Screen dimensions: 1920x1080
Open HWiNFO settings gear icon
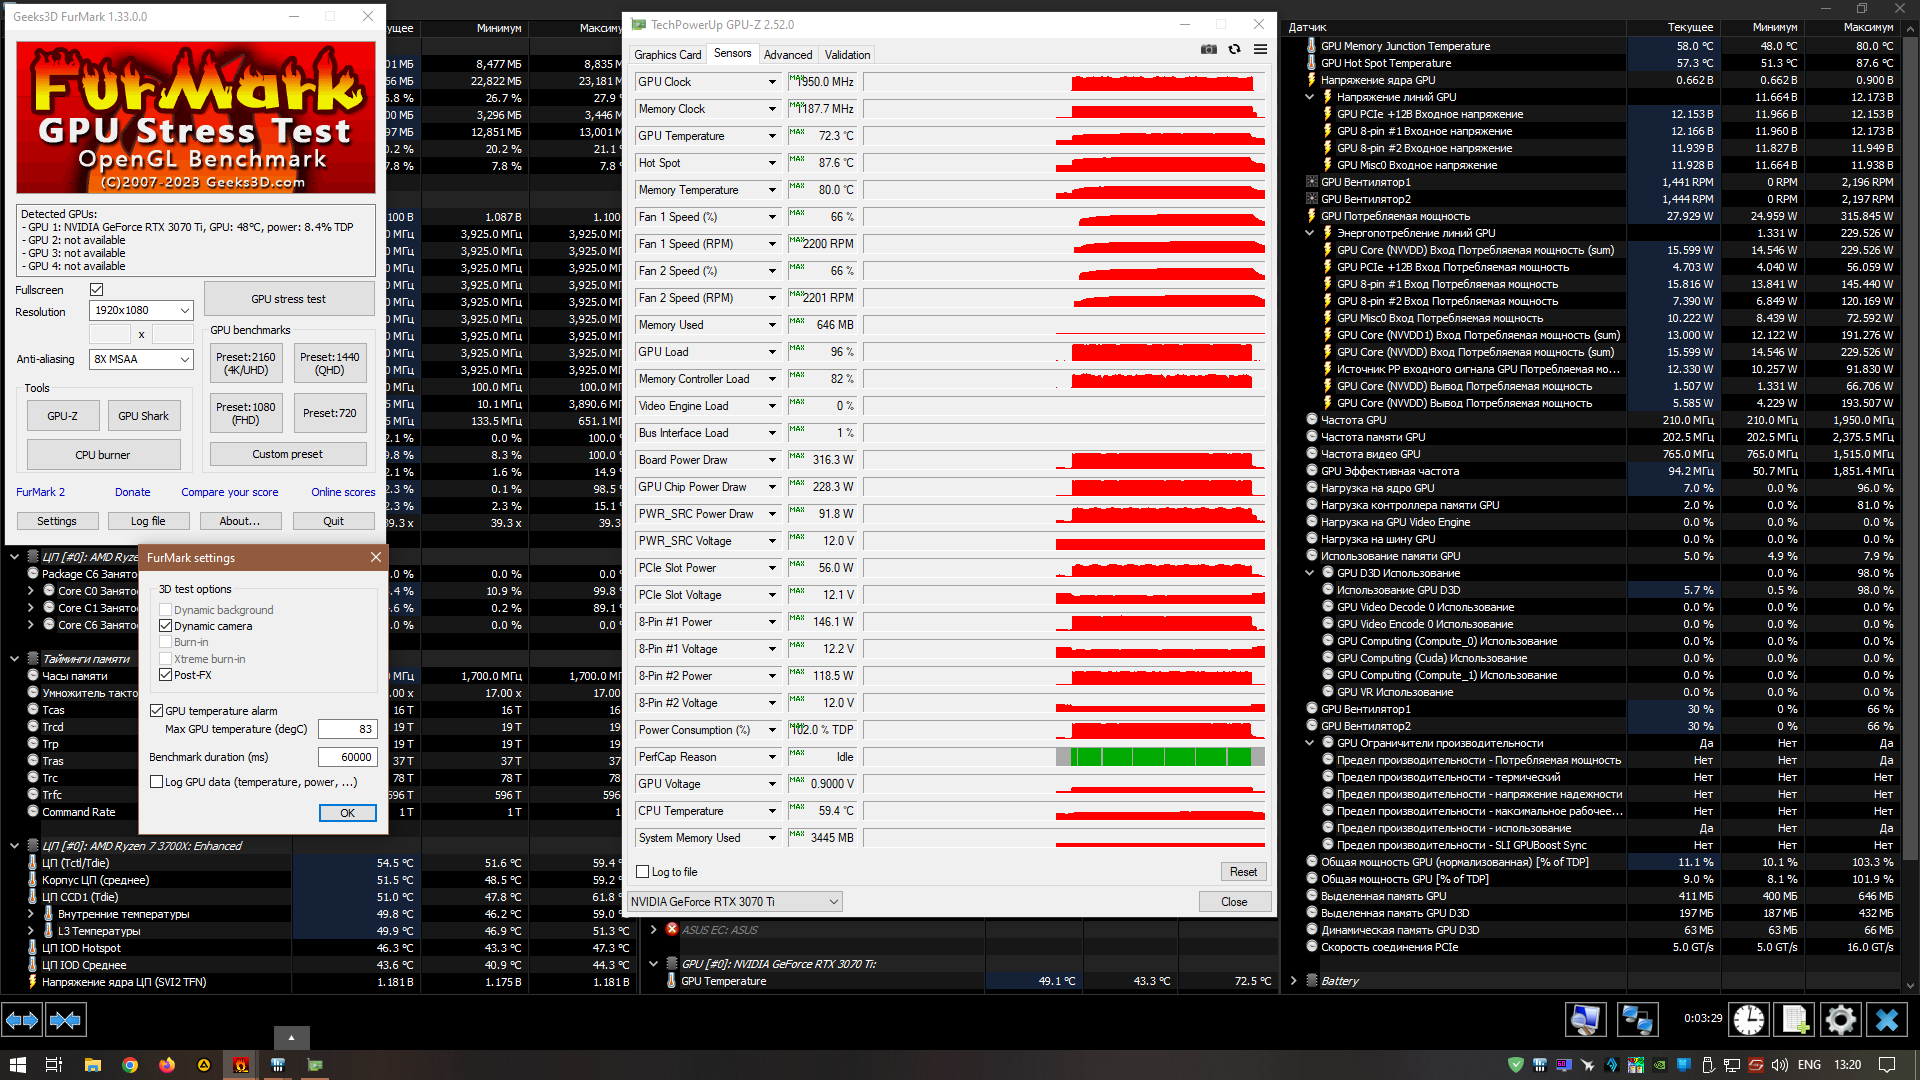[x=1840, y=1019]
